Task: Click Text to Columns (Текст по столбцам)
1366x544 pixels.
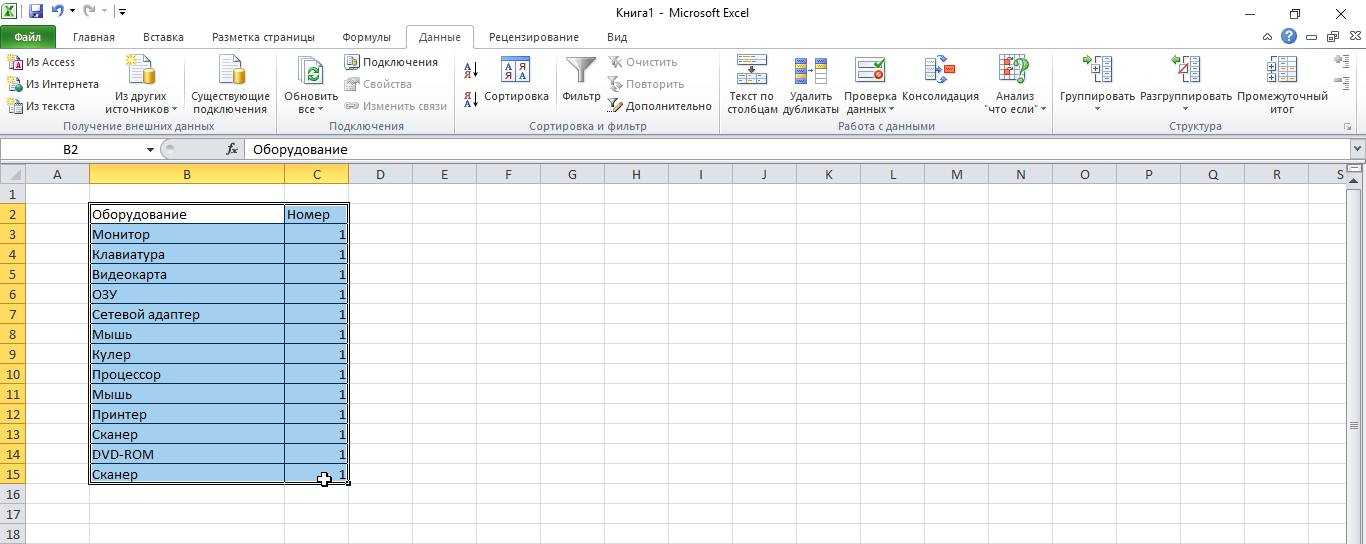Action: 752,85
